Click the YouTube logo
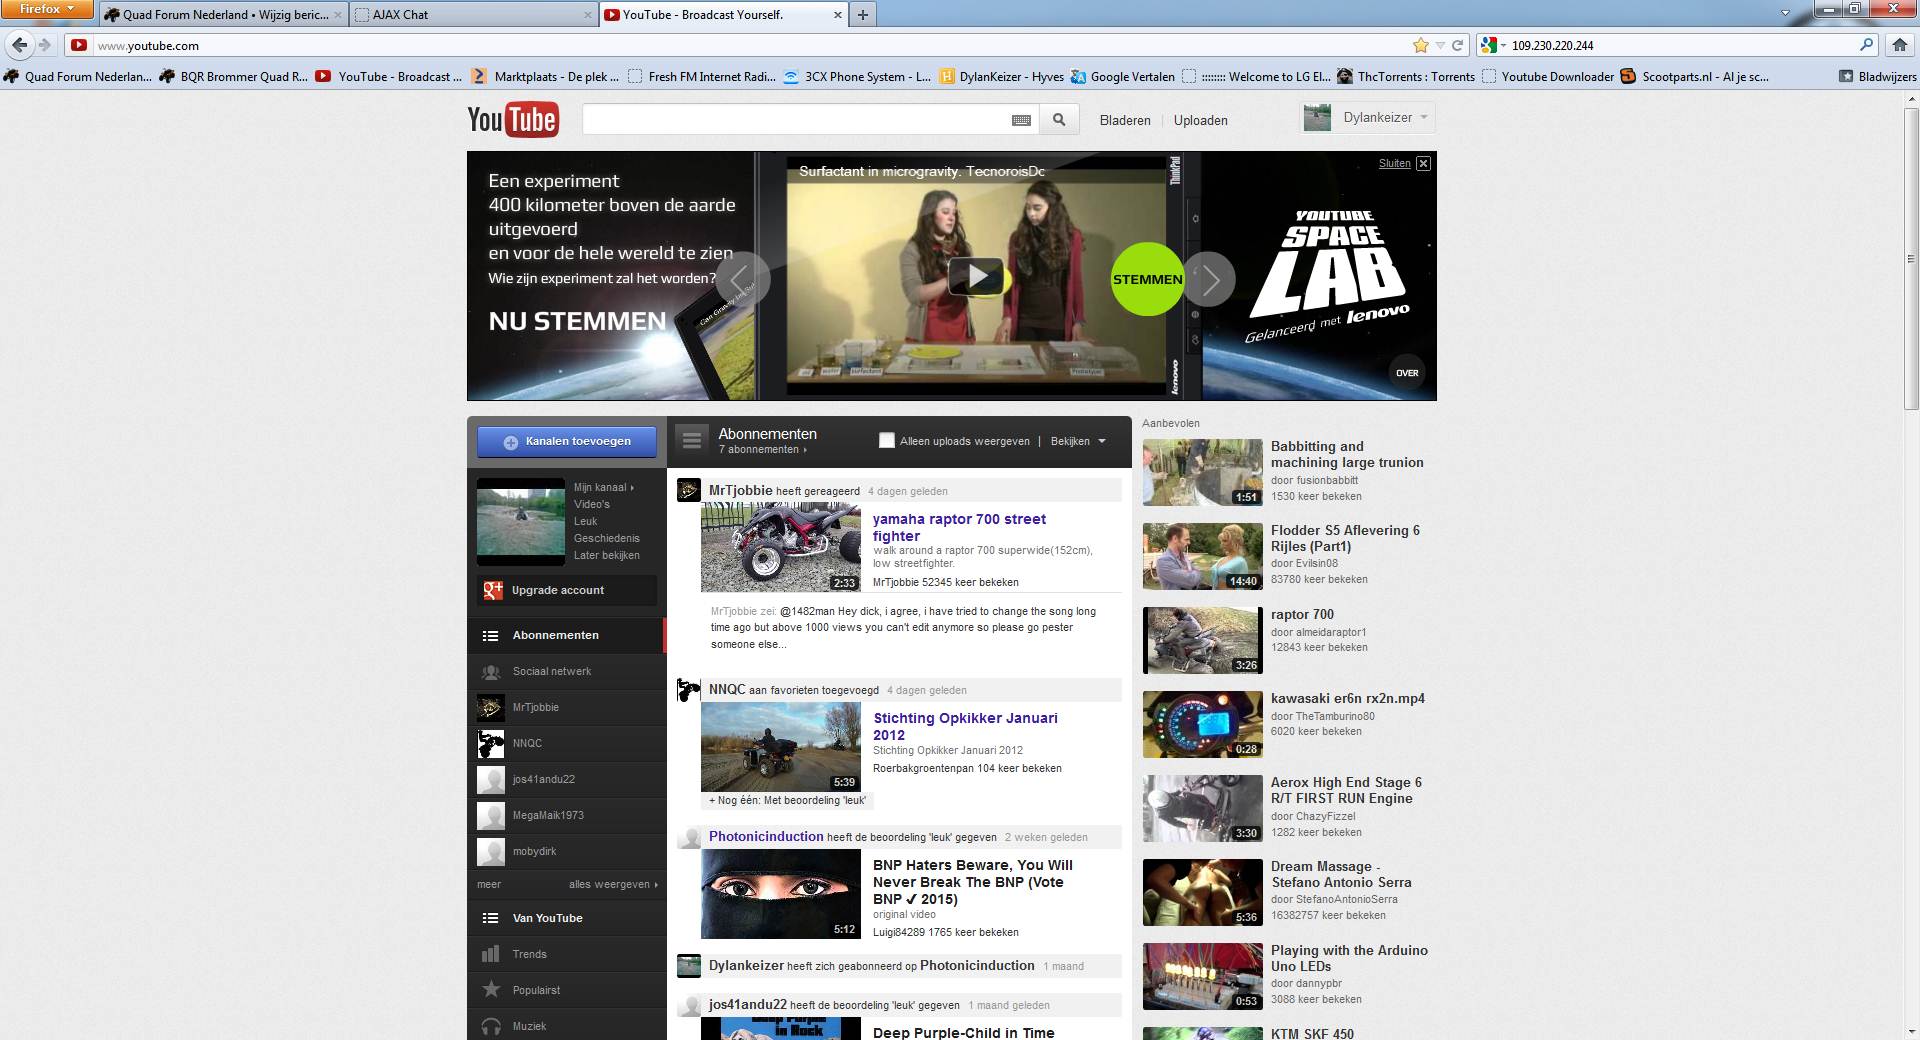 [x=513, y=120]
